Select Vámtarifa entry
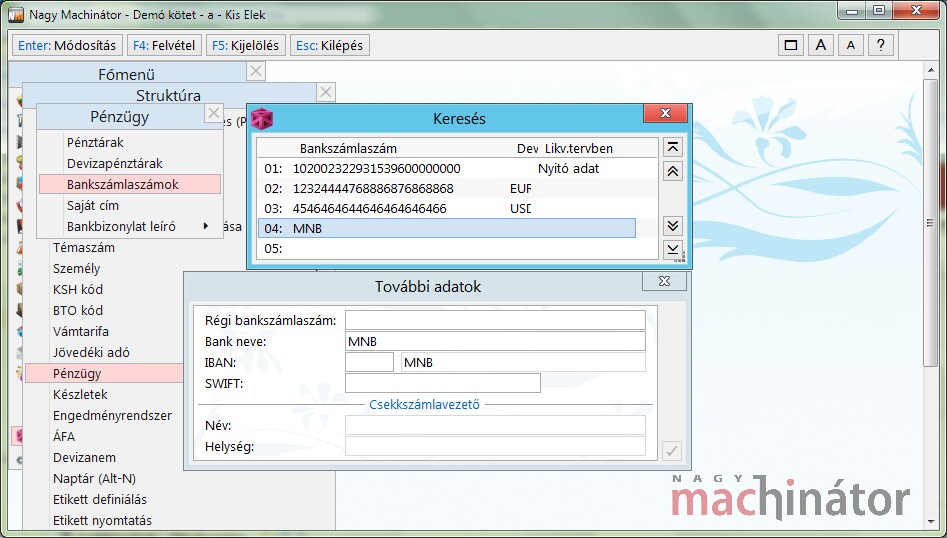Screen dimensions: 947x538 81,331
